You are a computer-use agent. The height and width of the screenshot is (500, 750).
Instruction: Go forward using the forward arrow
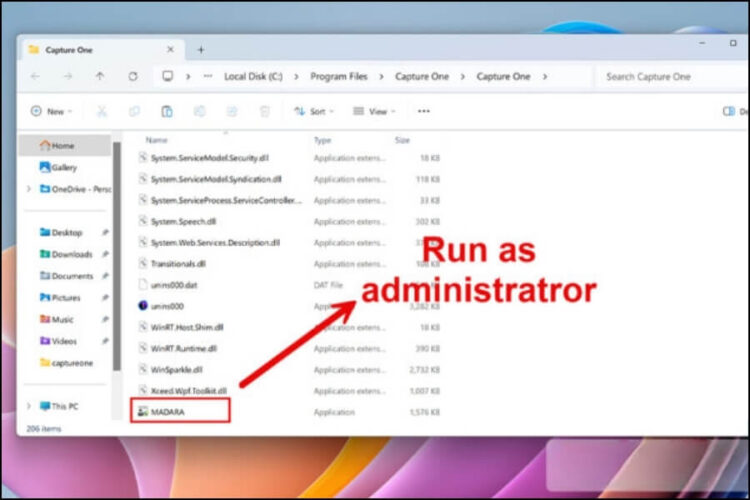[67, 76]
